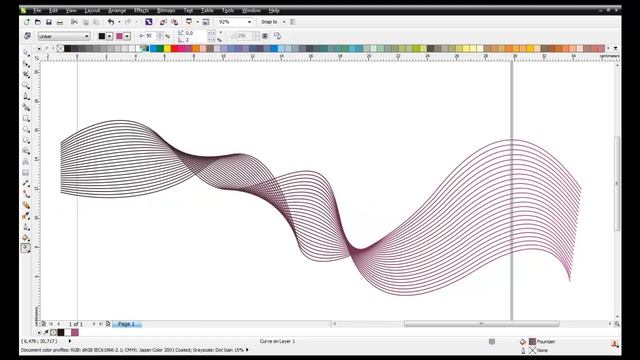Select the Outline pen tool
640x360 pixels.
26,227
